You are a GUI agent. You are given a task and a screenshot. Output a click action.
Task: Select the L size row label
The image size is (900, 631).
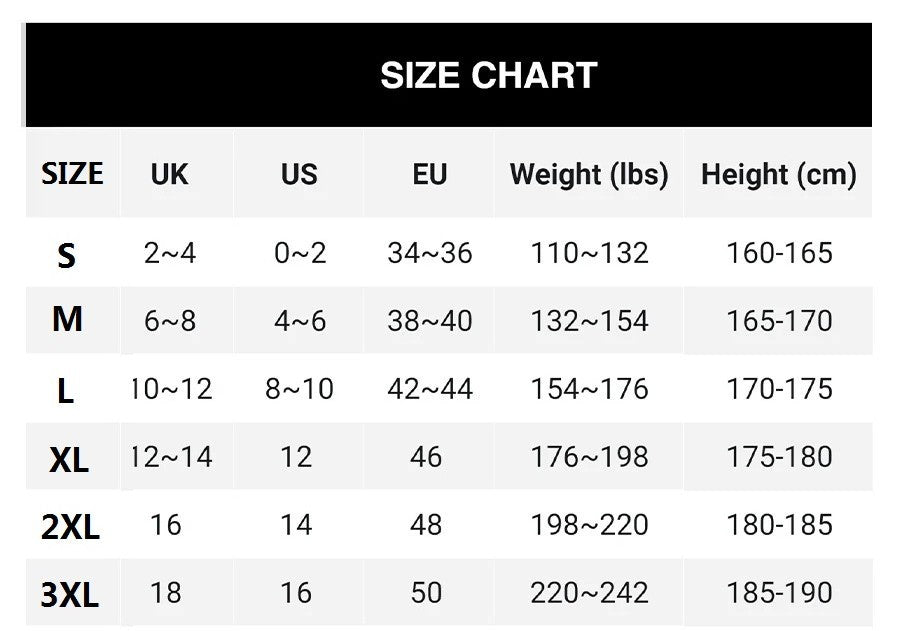pos(66,391)
